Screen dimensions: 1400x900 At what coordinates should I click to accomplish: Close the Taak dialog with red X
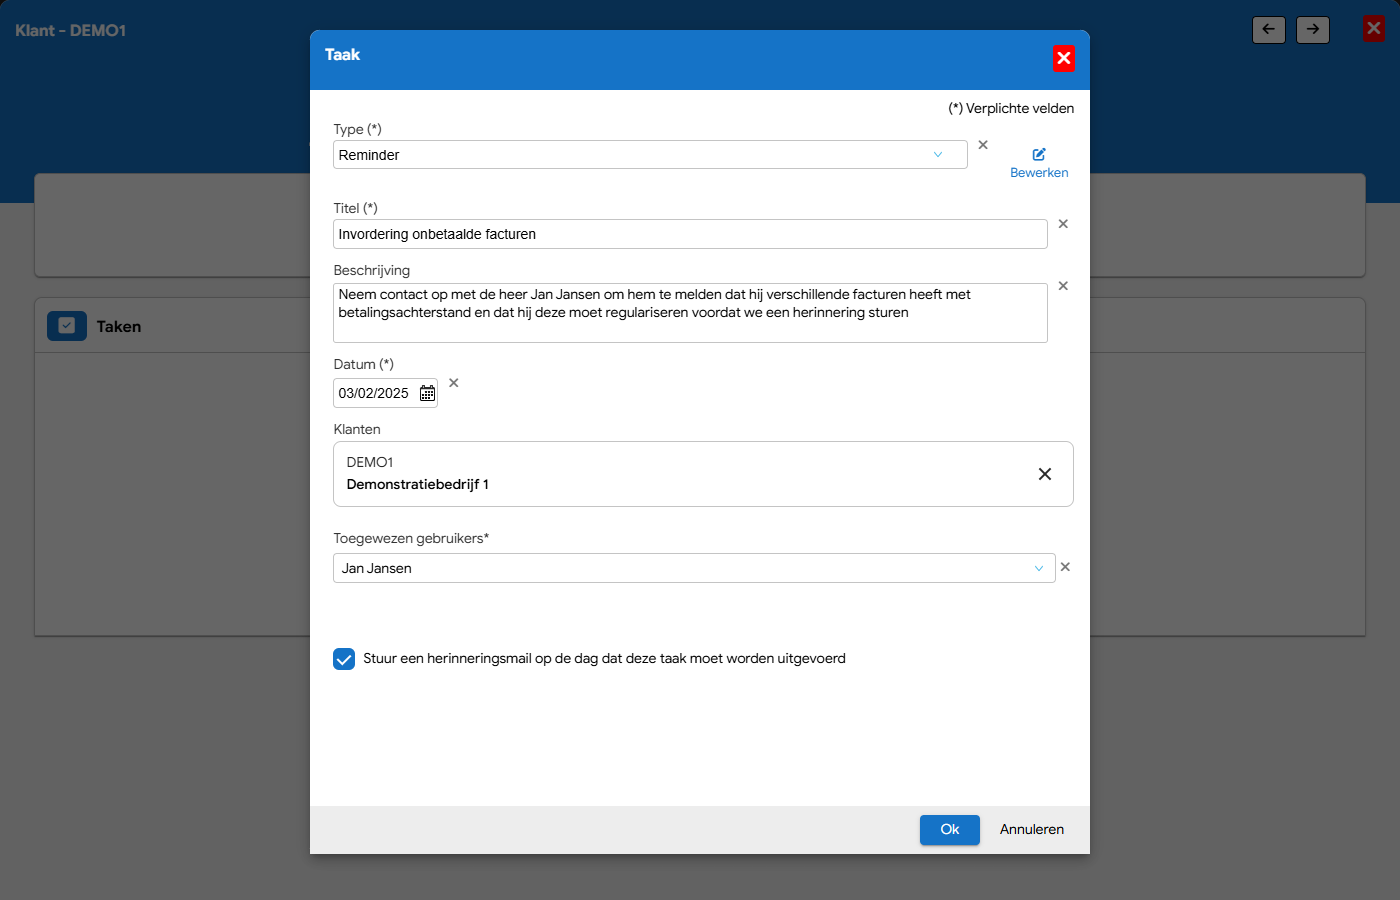pyautogui.click(x=1064, y=58)
